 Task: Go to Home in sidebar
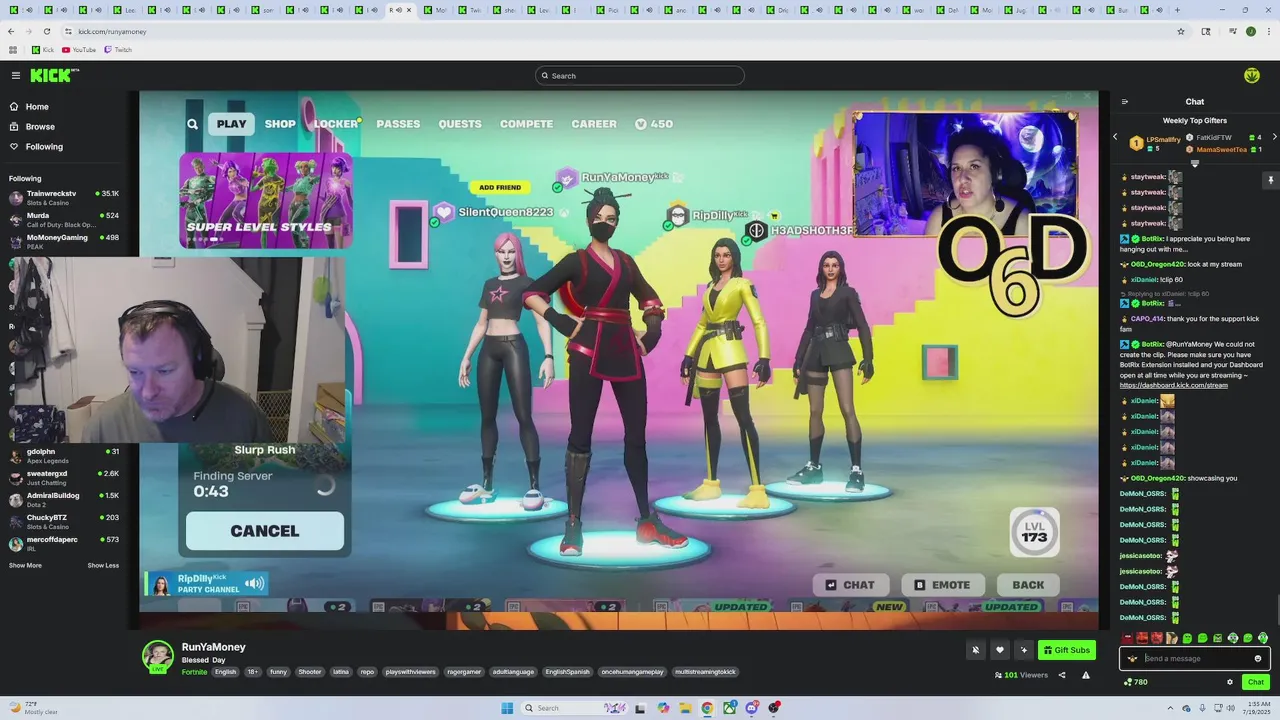(x=29, y=107)
